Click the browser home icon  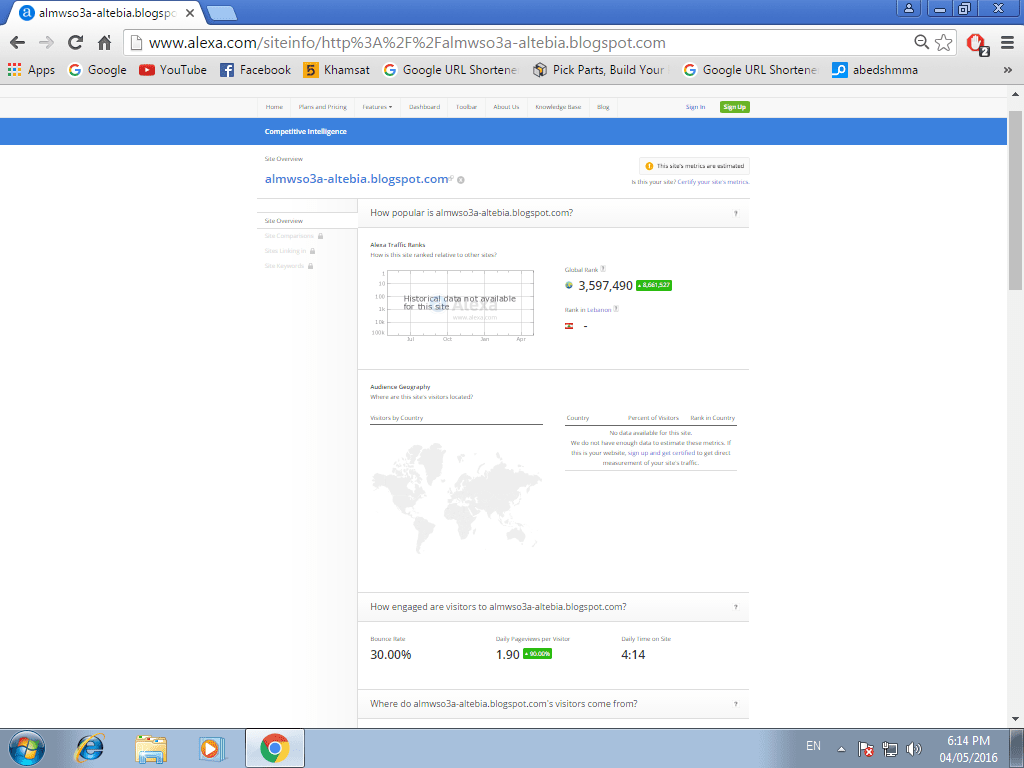[x=104, y=43]
